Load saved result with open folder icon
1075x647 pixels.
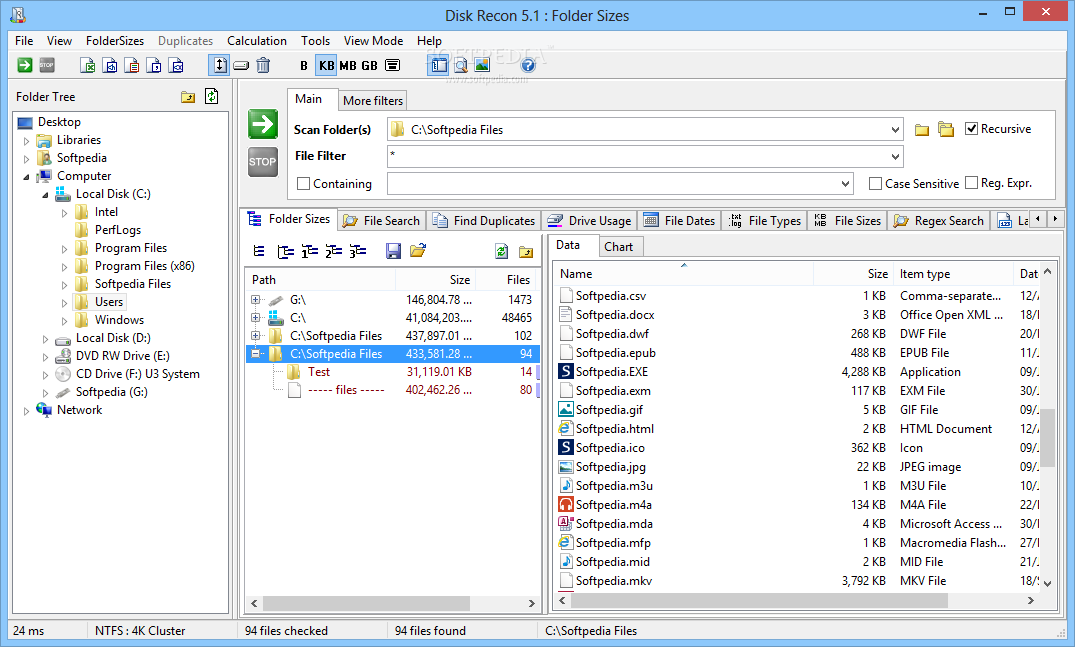[x=418, y=251]
